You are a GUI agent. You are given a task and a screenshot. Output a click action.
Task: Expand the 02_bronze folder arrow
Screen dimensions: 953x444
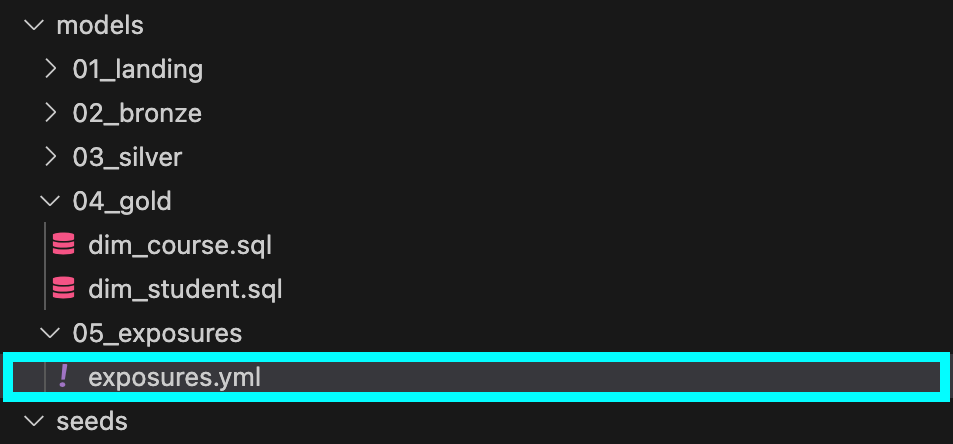pos(51,113)
